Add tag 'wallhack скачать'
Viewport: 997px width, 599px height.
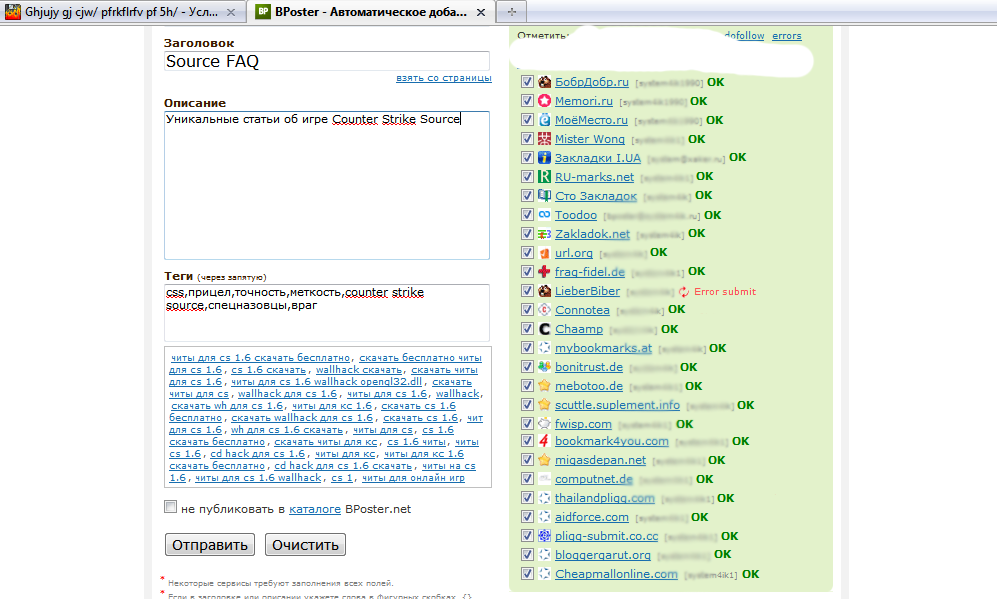359,369
